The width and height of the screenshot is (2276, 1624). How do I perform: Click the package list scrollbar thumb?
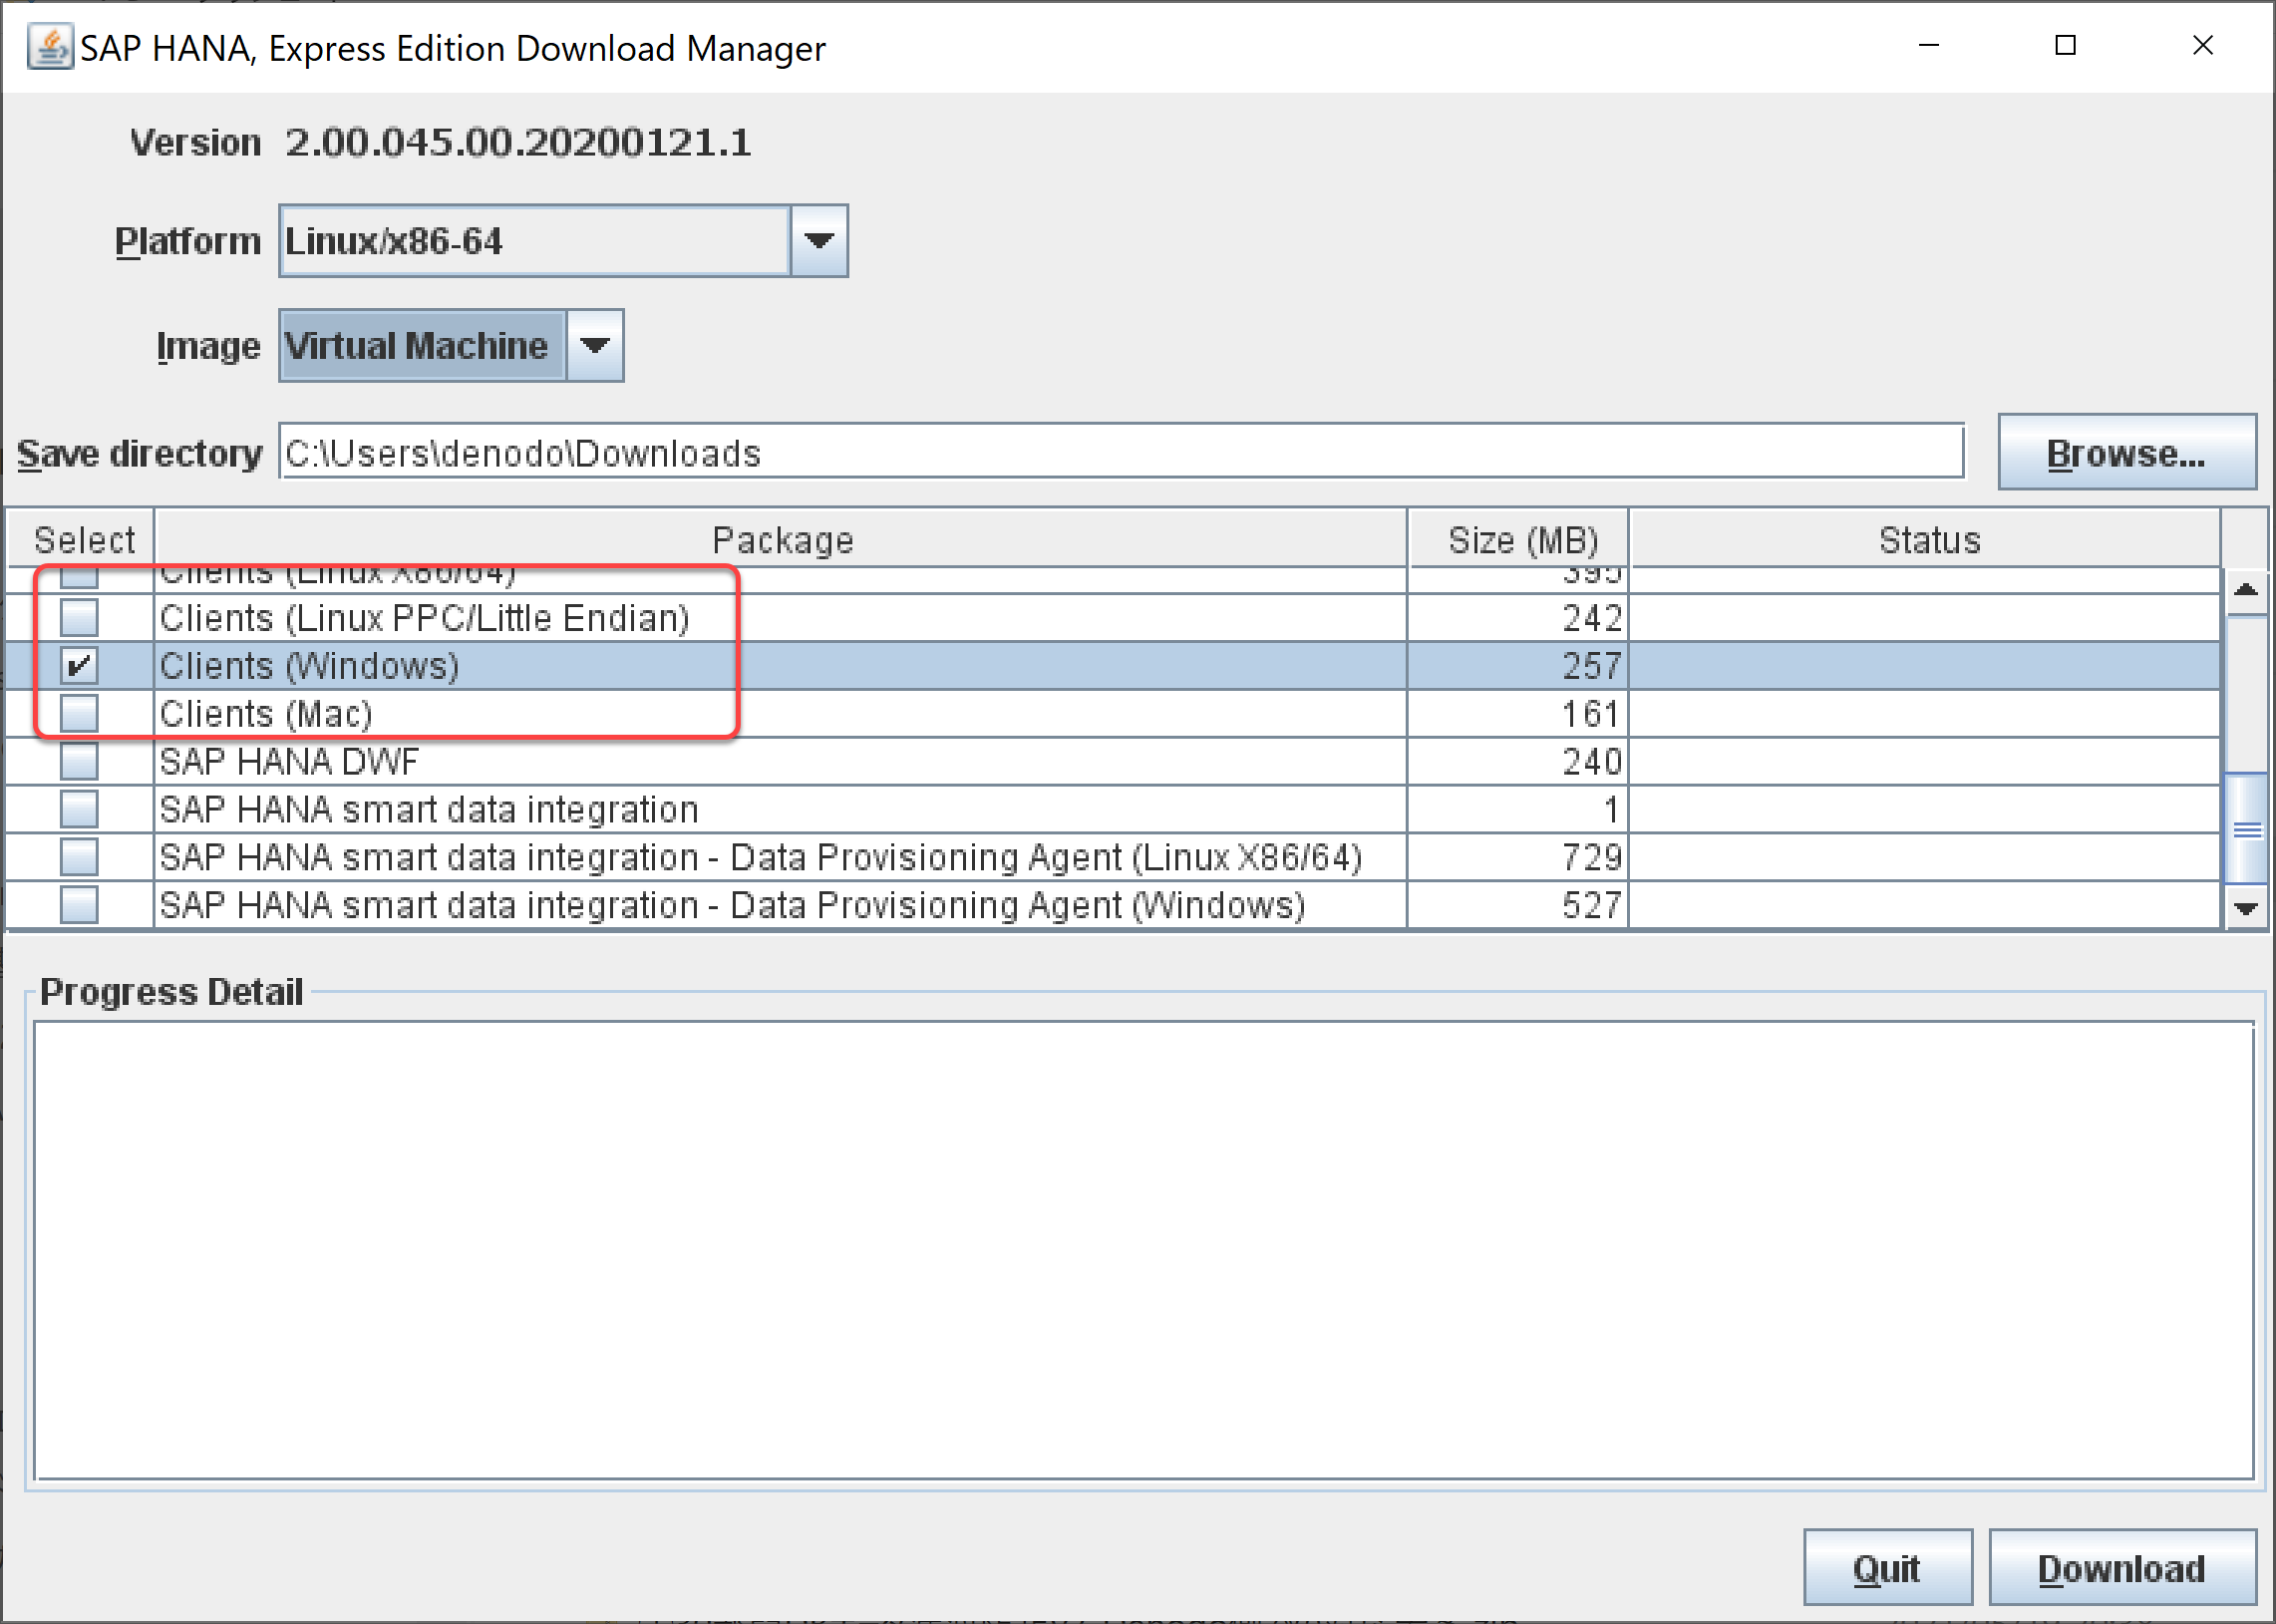coord(2246,829)
